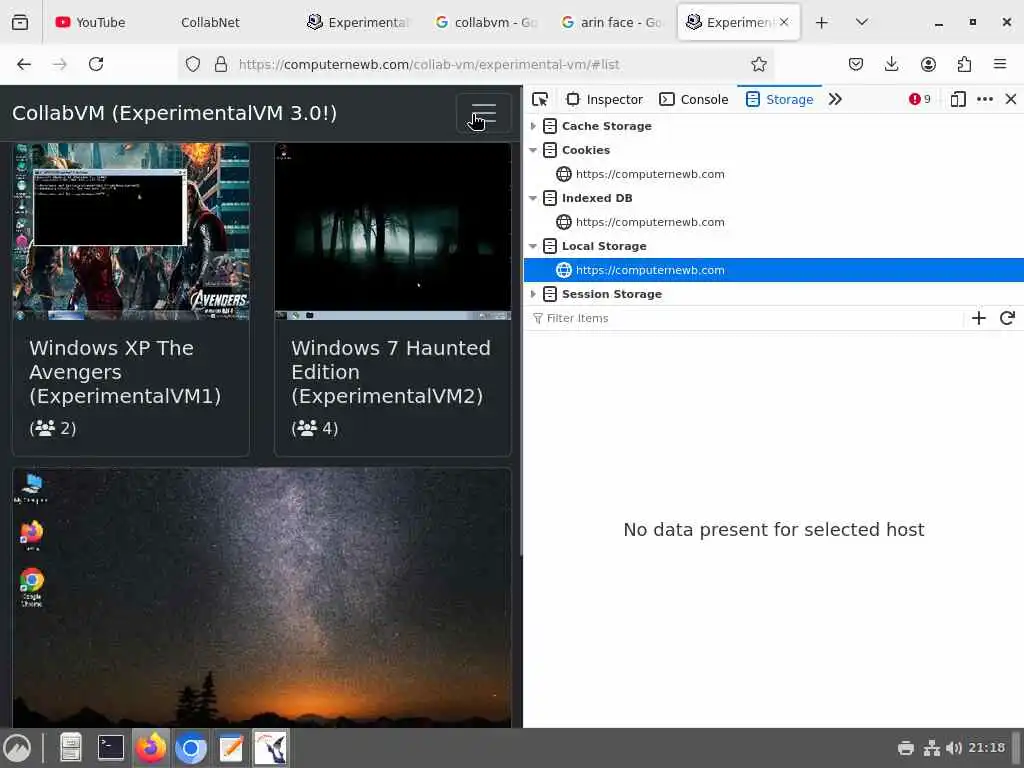
Task: Collapse the Cookies tree node
Action: pyautogui.click(x=533, y=150)
